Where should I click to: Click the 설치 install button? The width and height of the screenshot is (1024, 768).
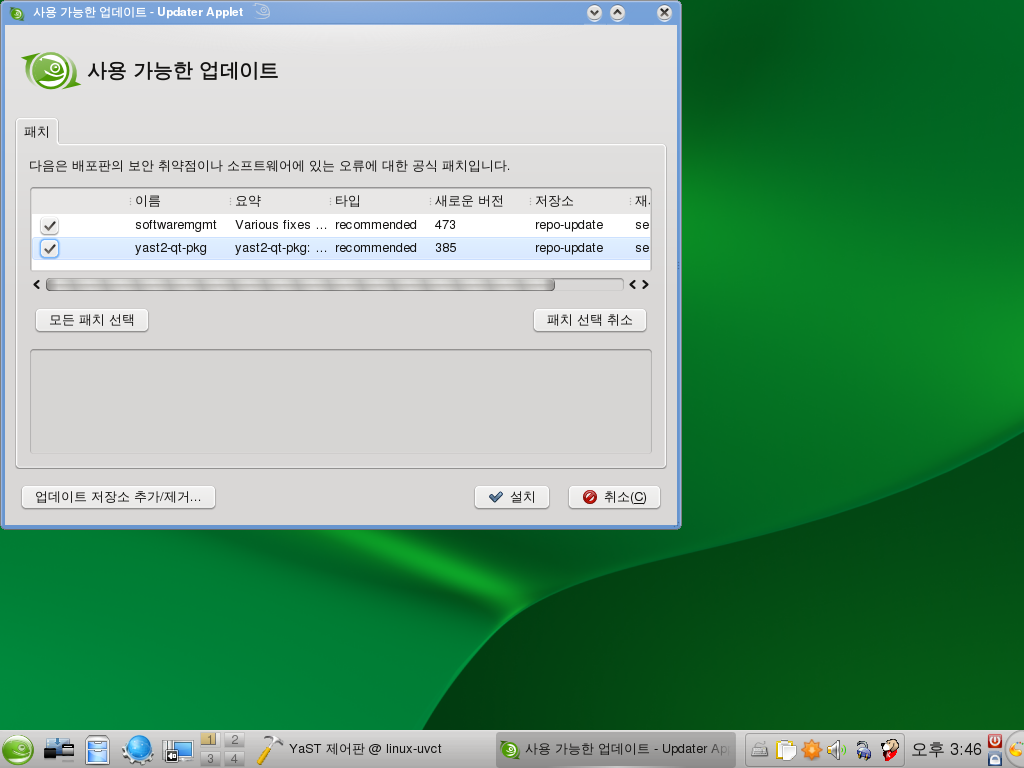512,497
